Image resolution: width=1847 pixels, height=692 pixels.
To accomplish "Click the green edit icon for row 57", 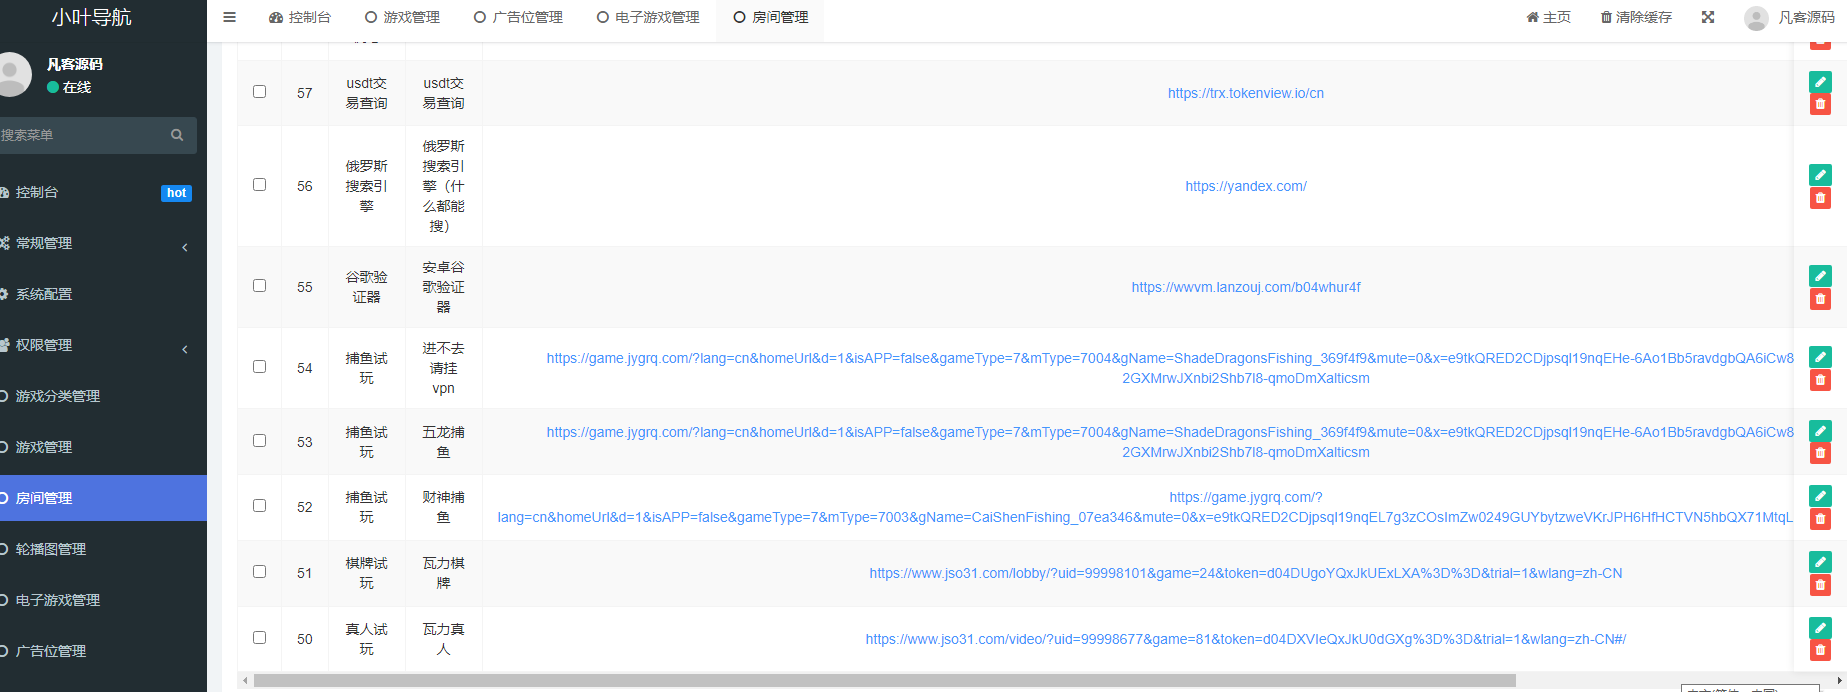I will [1820, 82].
